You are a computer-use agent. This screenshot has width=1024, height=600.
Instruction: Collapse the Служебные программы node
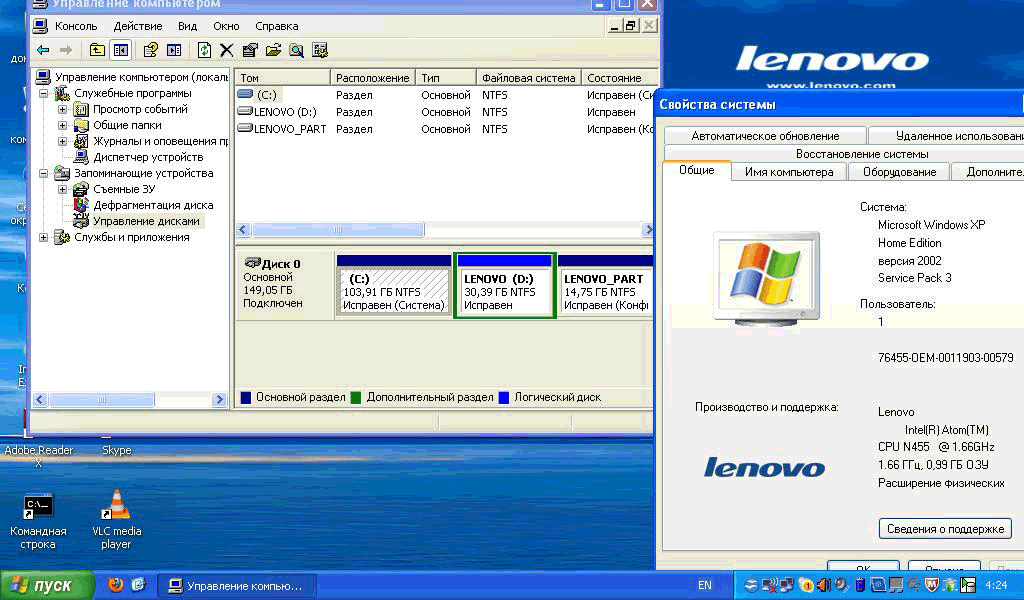(44, 93)
